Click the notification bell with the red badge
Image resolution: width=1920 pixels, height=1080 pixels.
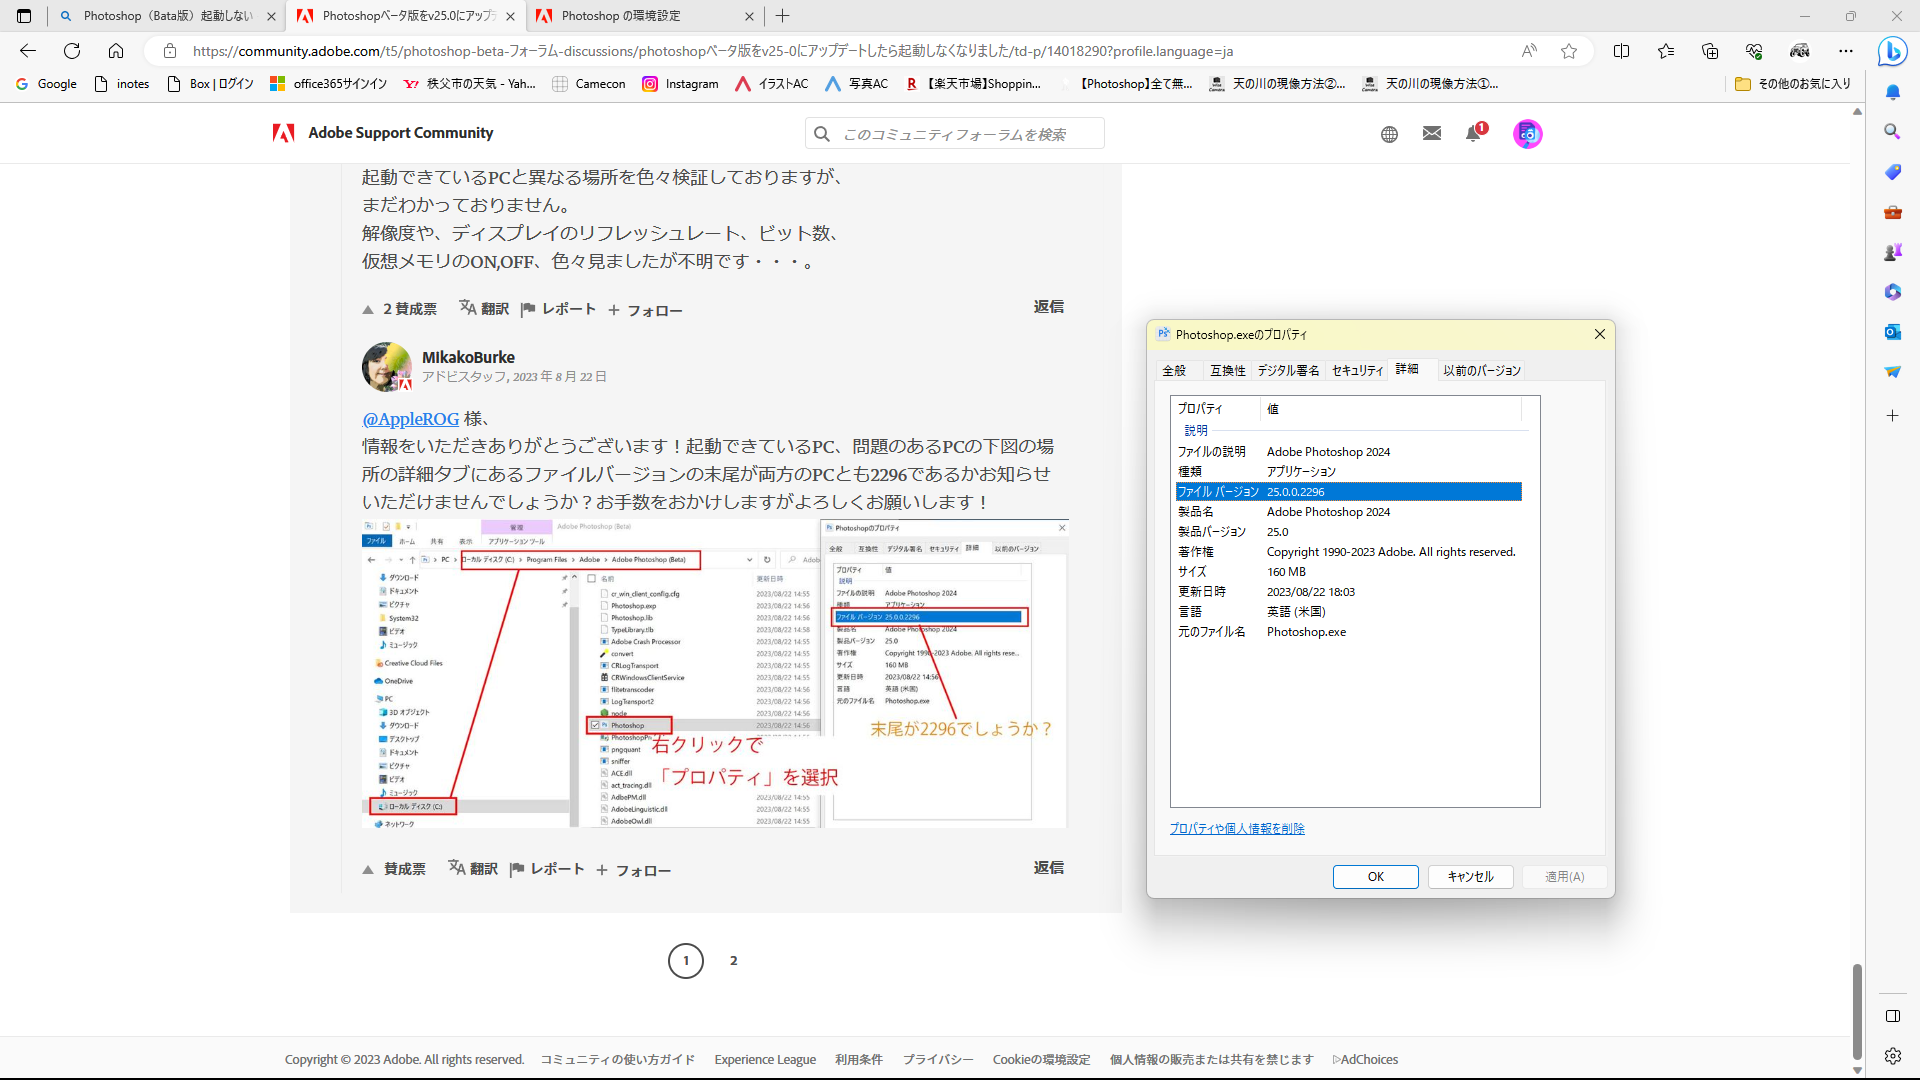click(1472, 134)
